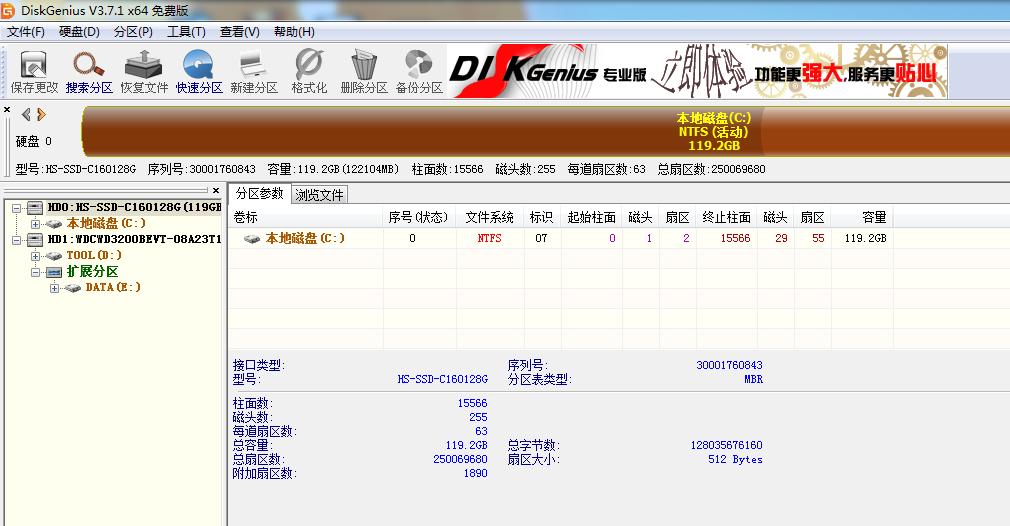This screenshot has width=1010, height=526.
Task: Start 搜索分区 partition search tool
Action: click(x=89, y=72)
